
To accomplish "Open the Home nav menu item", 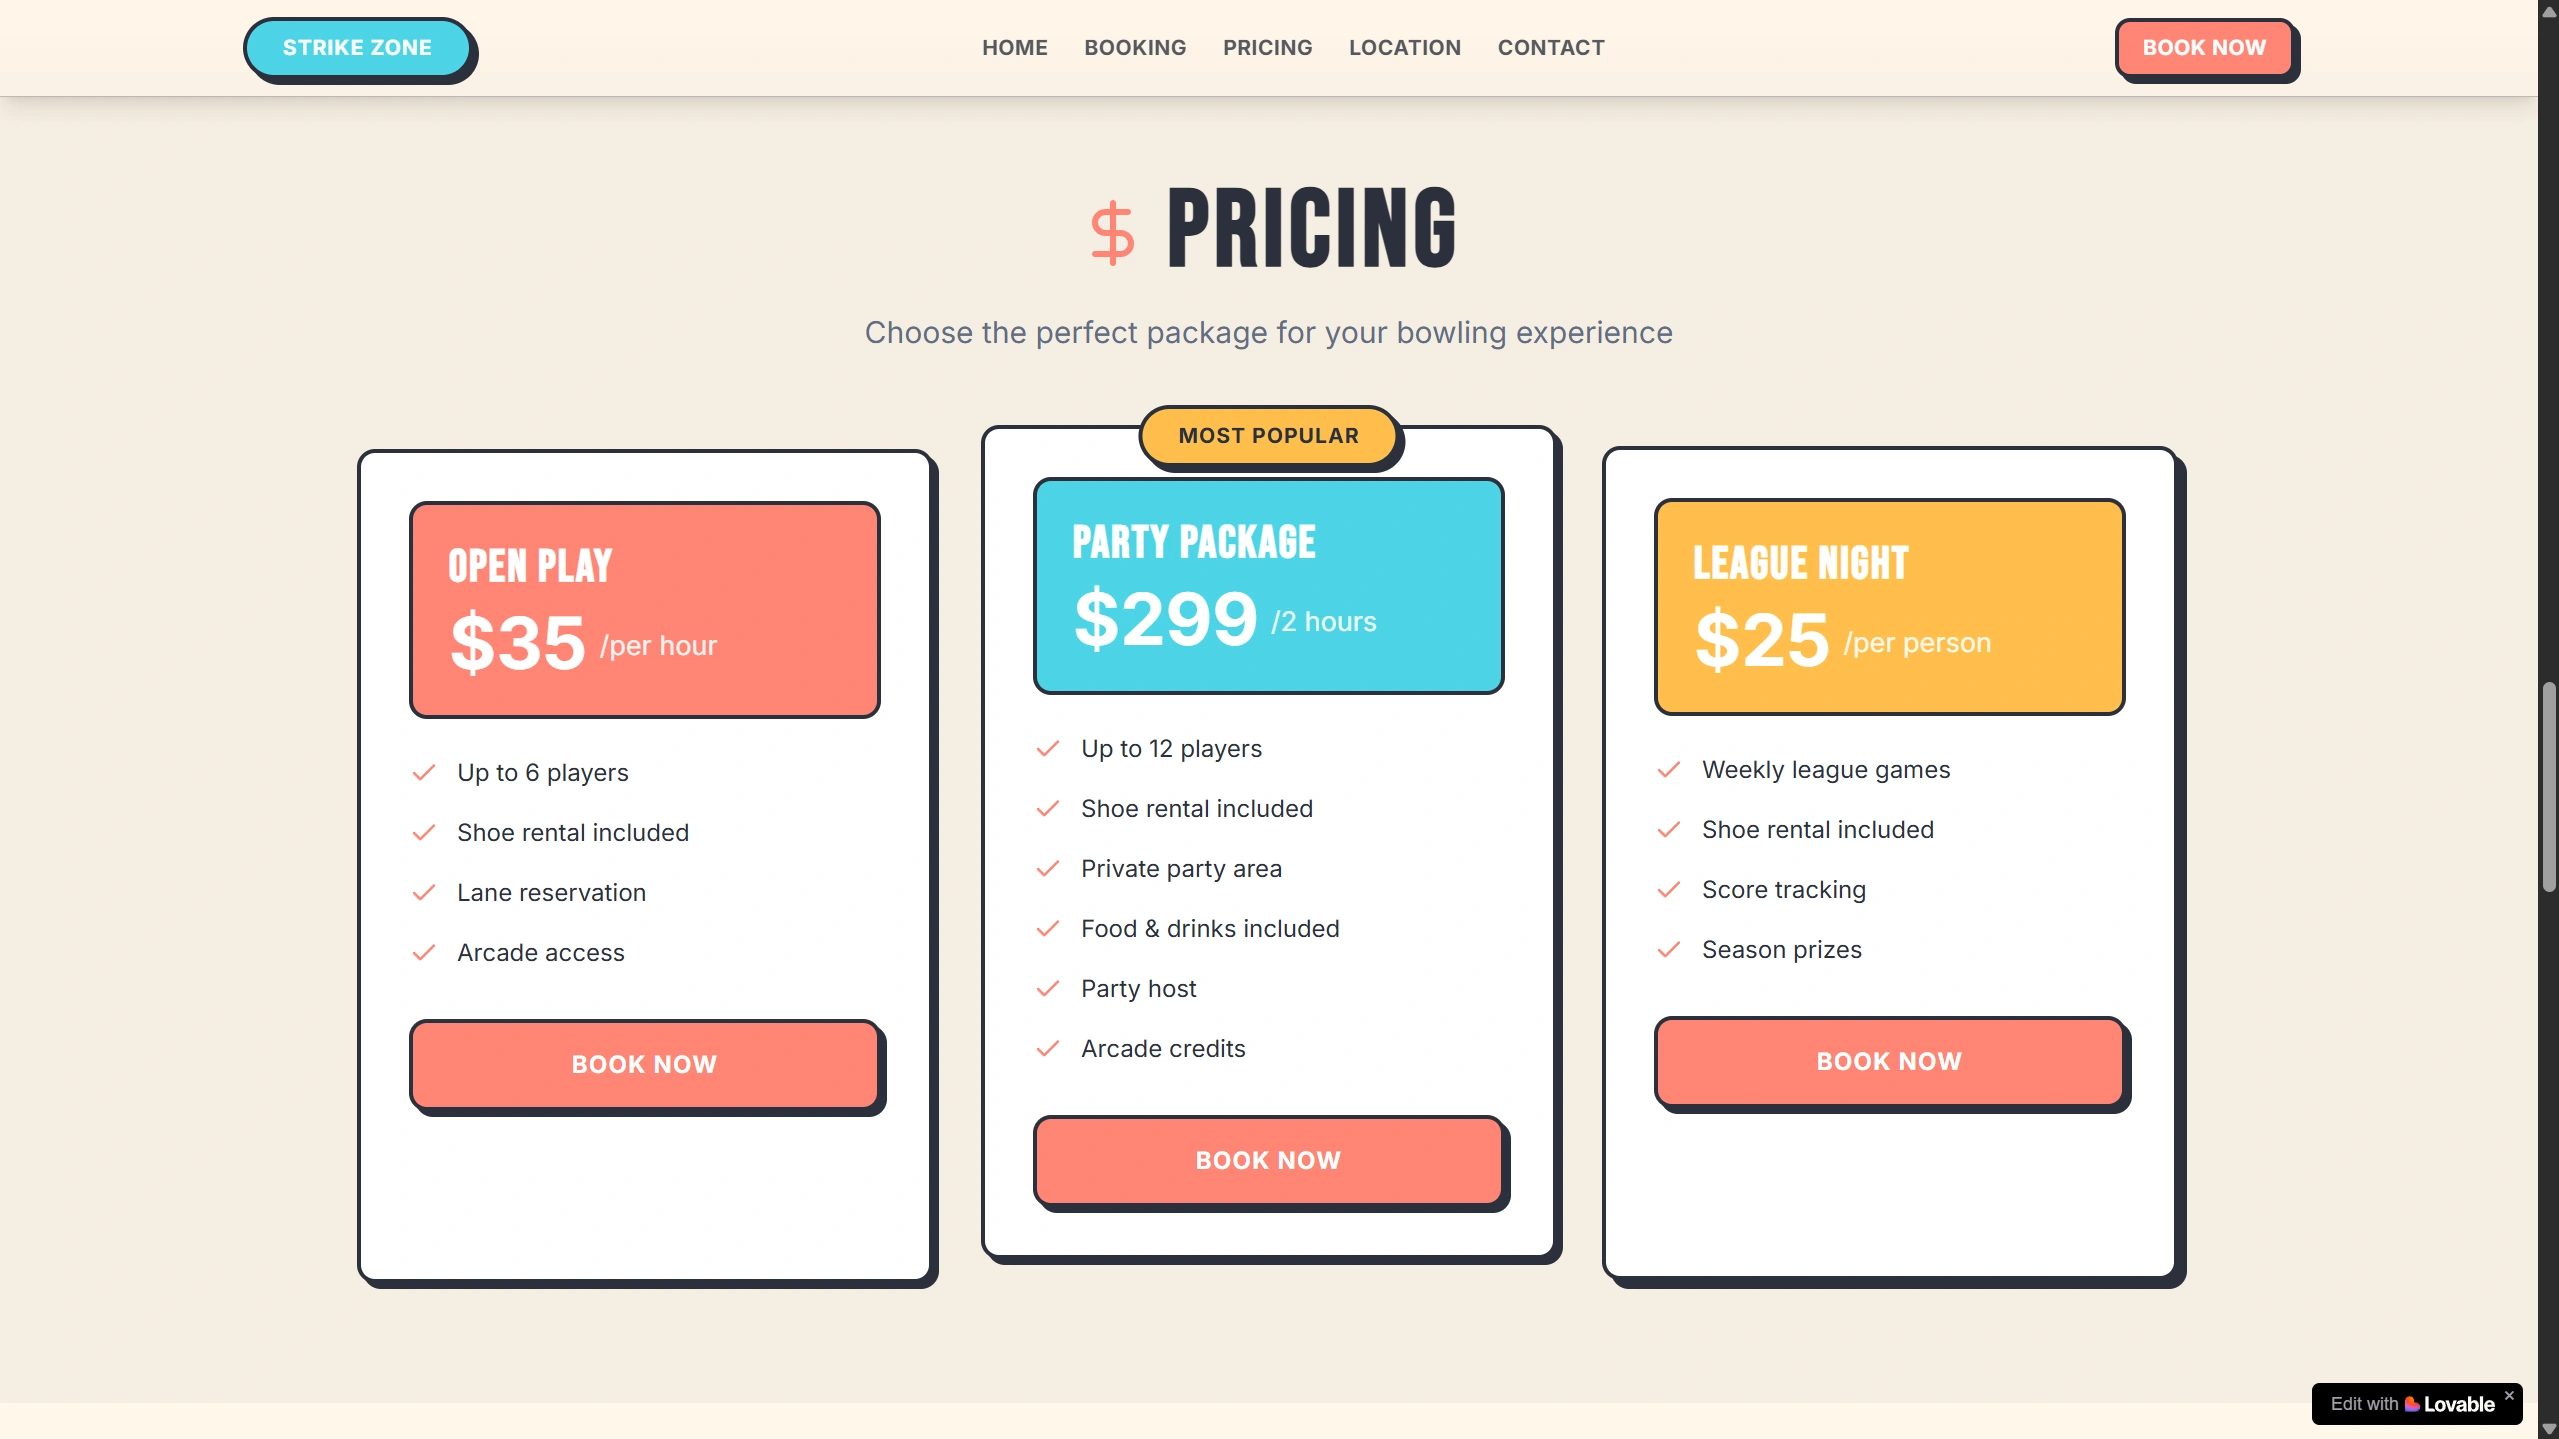I will 1014,48.
